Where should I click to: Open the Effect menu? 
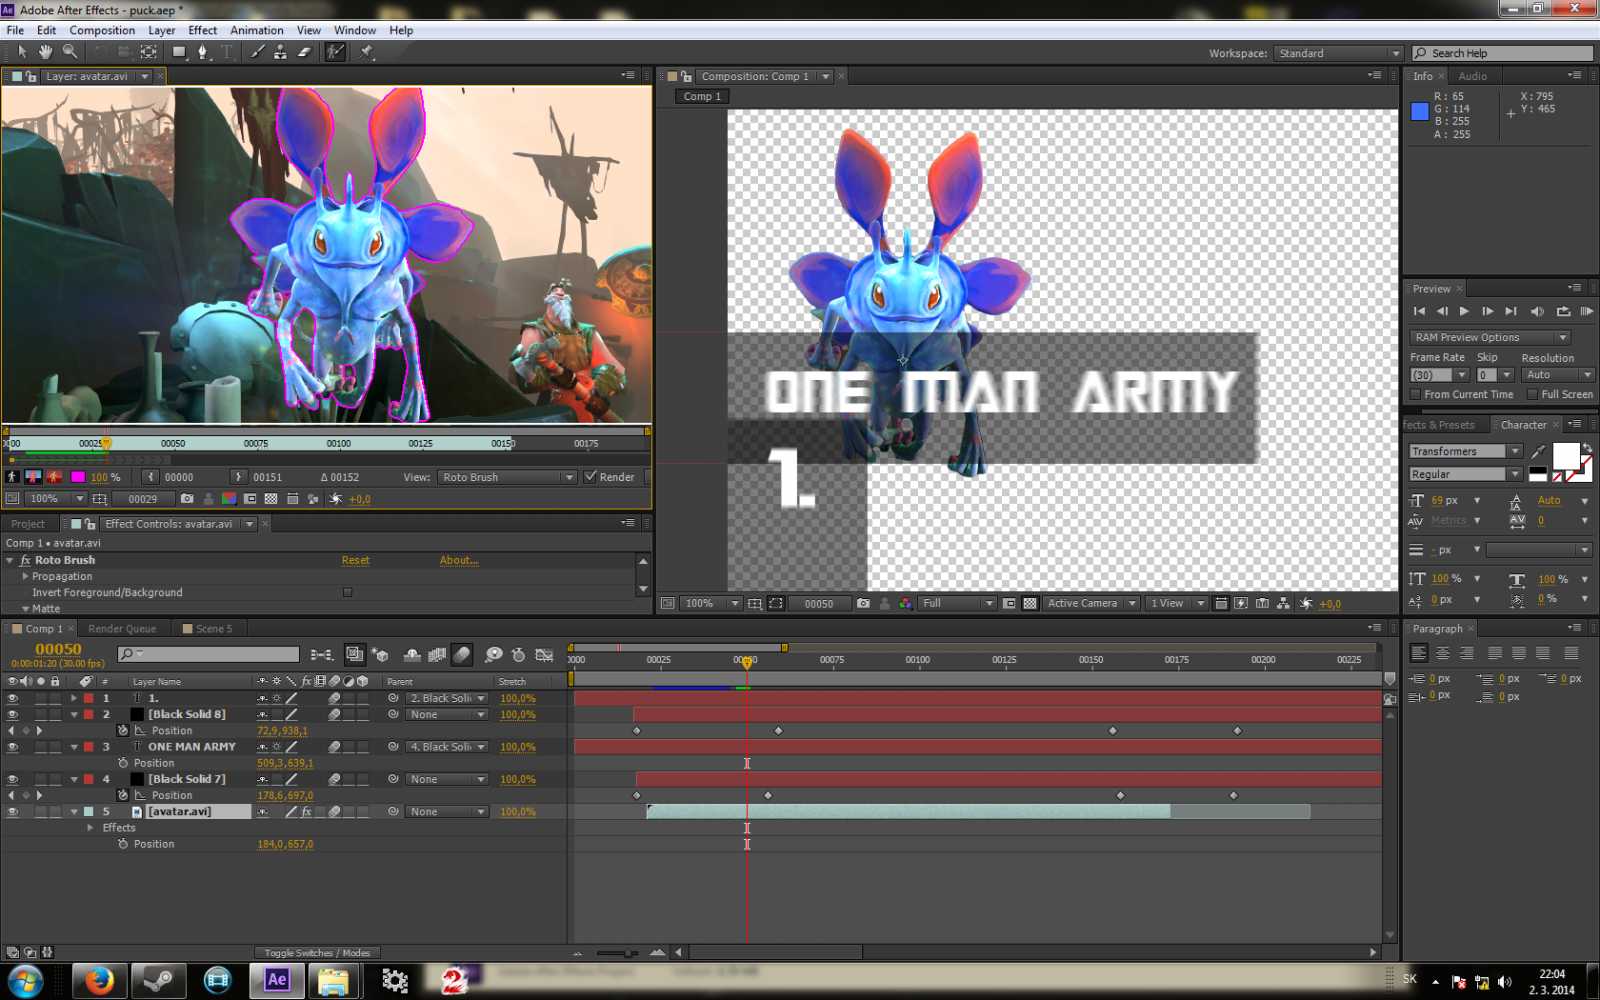point(202,31)
